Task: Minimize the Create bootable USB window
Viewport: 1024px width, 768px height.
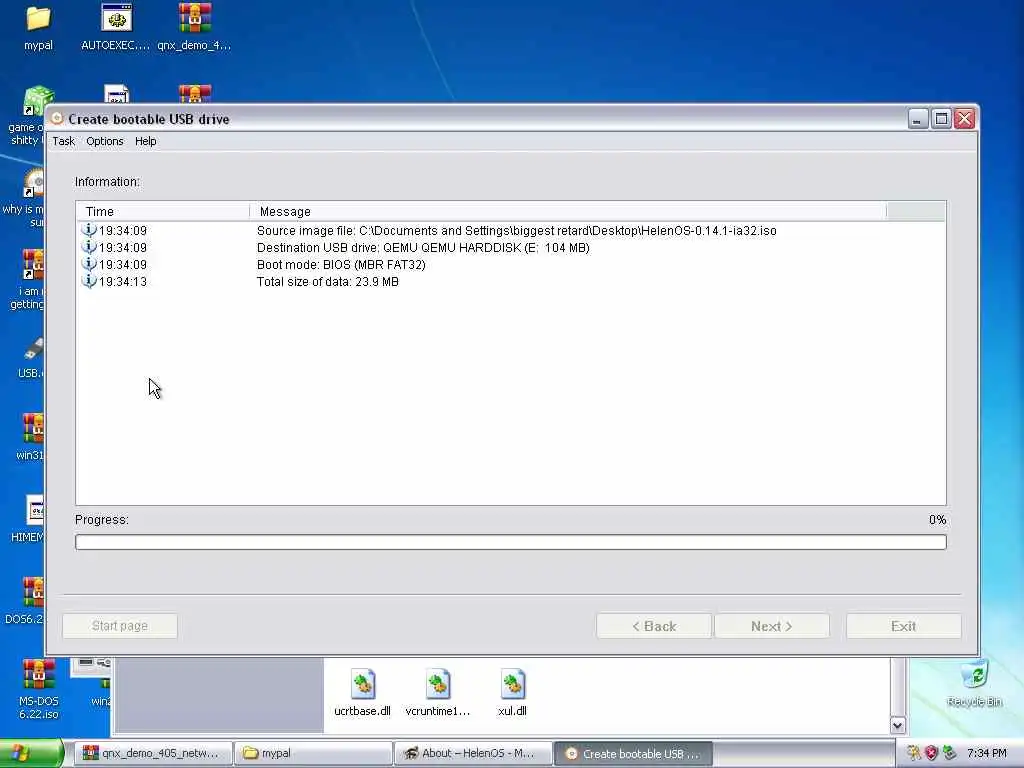Action: 918,119
